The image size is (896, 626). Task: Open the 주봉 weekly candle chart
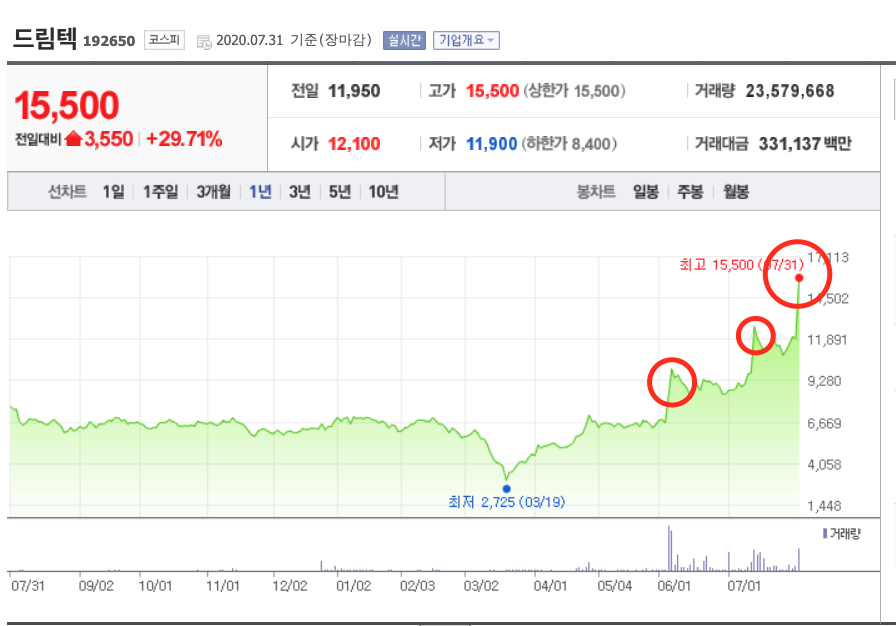(690, 192)
